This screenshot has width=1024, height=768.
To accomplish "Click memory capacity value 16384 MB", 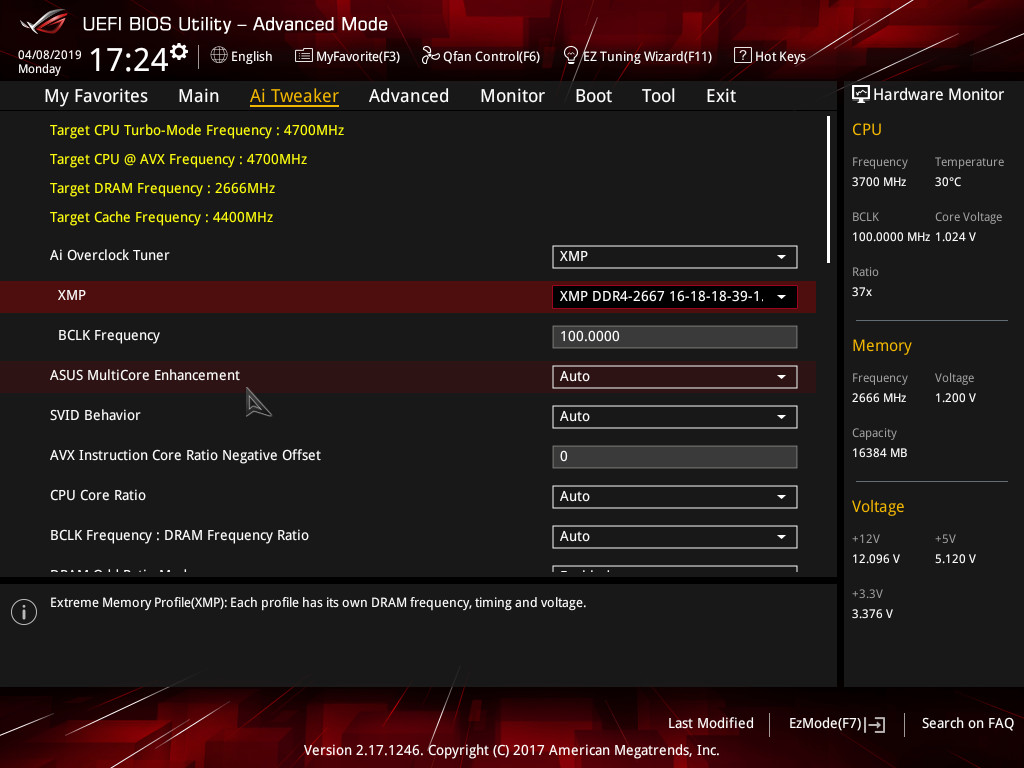I will [x=879, y=453].
